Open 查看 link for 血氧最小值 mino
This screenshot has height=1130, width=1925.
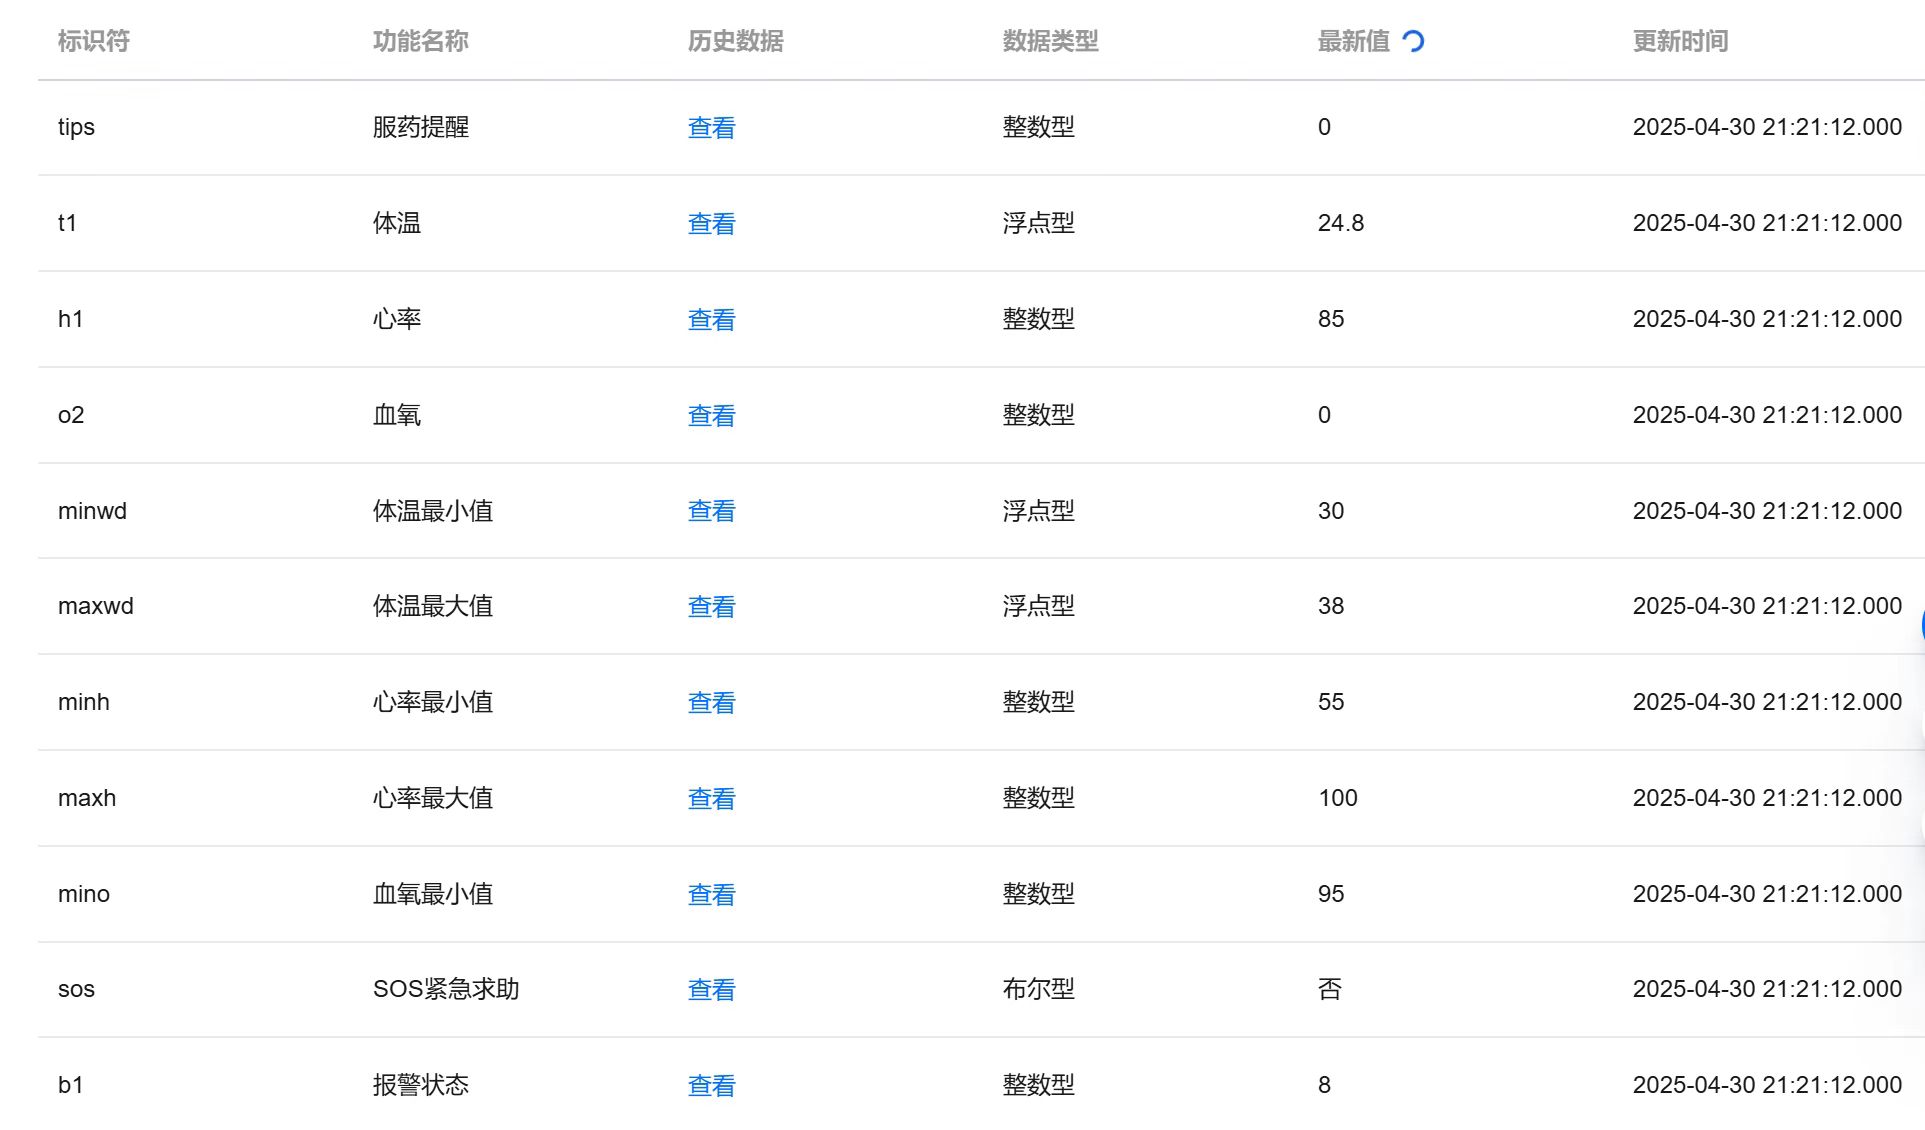[711, 895]
